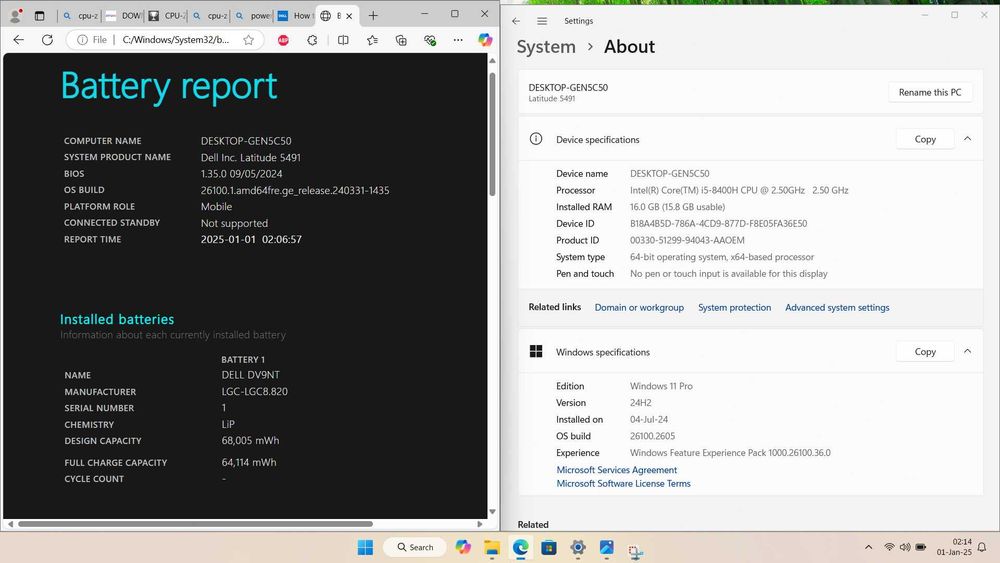Switch to the Dell How tab

point(295,15)
